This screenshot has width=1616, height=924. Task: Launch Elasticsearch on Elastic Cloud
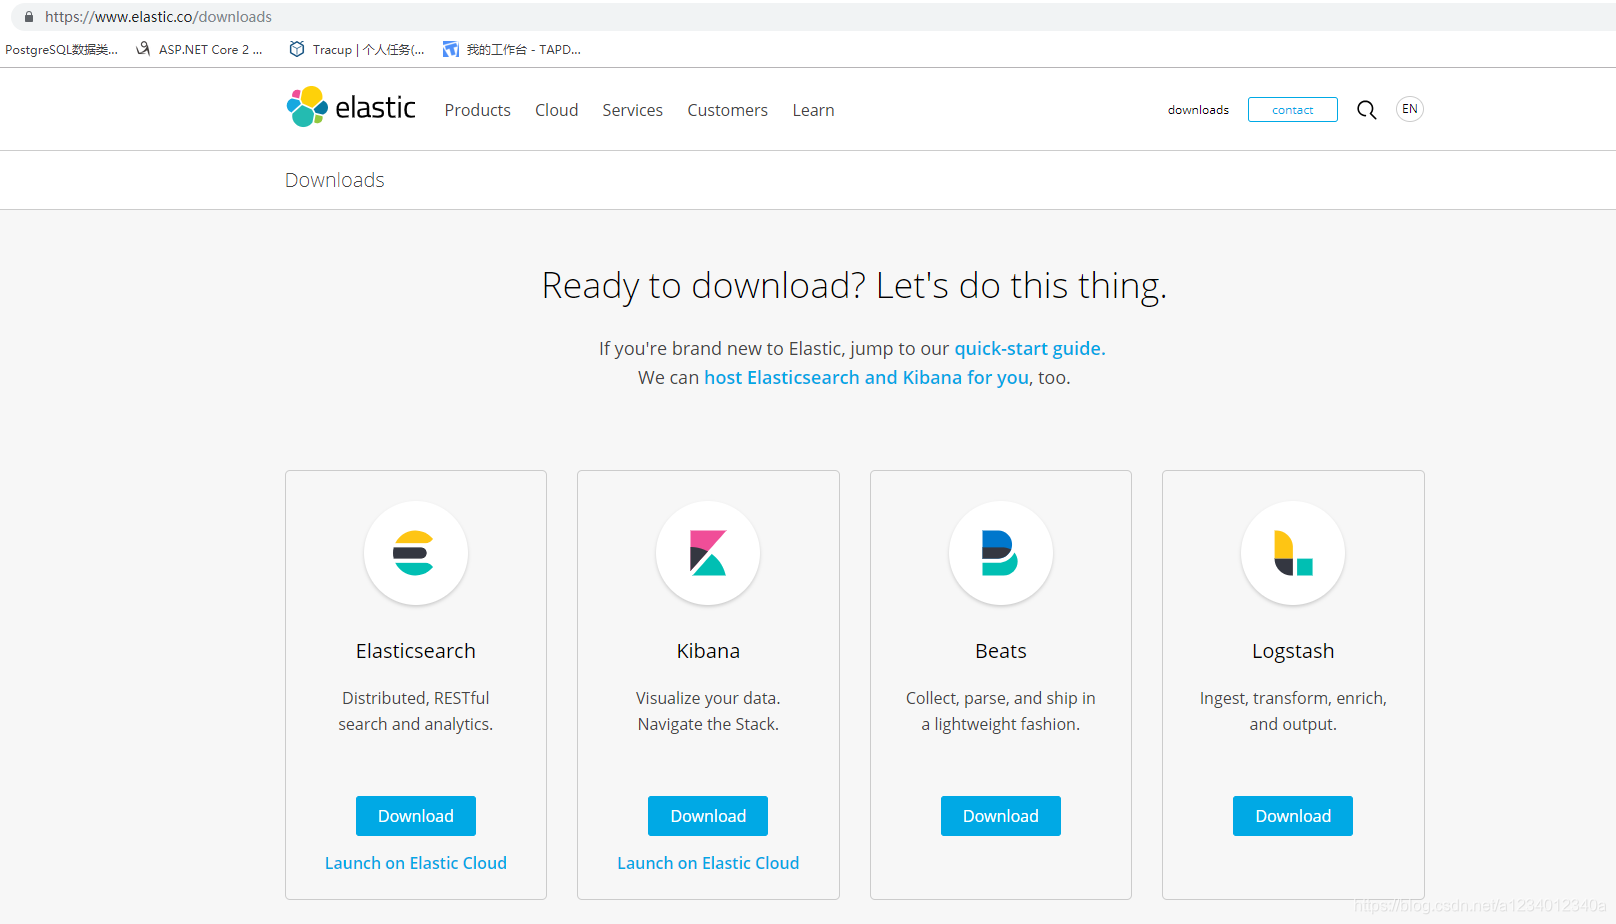(415, 863)
